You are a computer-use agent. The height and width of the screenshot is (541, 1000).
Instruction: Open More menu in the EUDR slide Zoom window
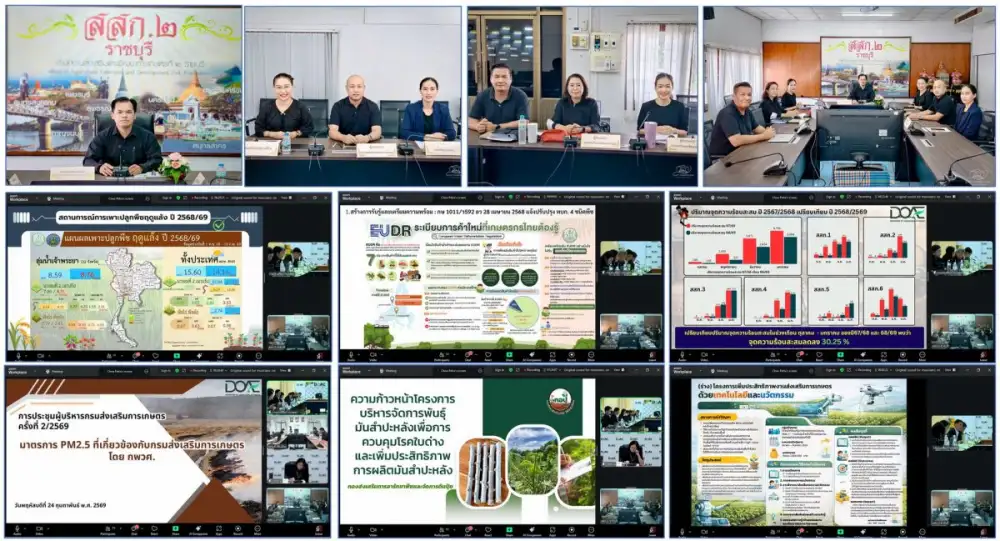(591, 355)
